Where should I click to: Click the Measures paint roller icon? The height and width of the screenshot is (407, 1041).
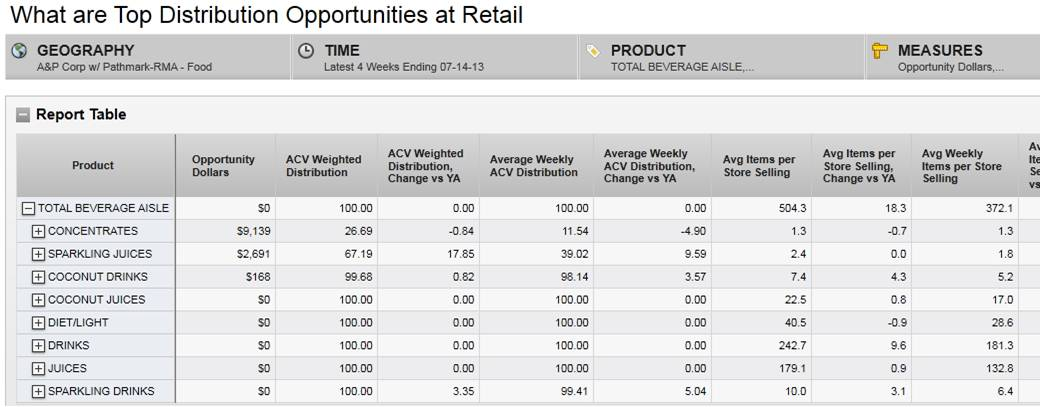[x=880, y=50]
